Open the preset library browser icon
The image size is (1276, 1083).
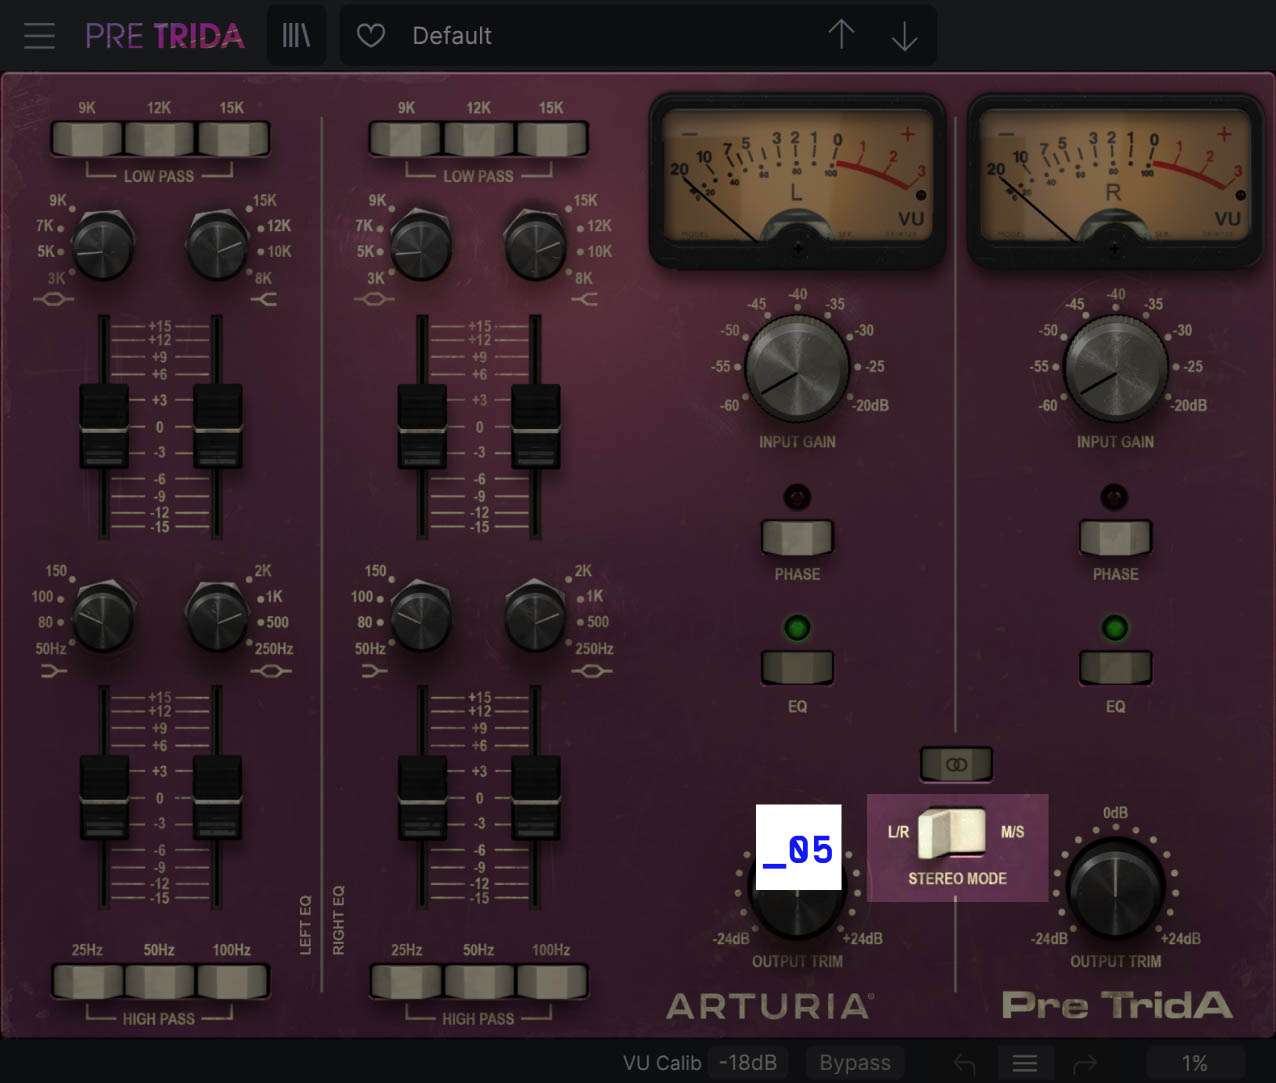click(296, 35)
